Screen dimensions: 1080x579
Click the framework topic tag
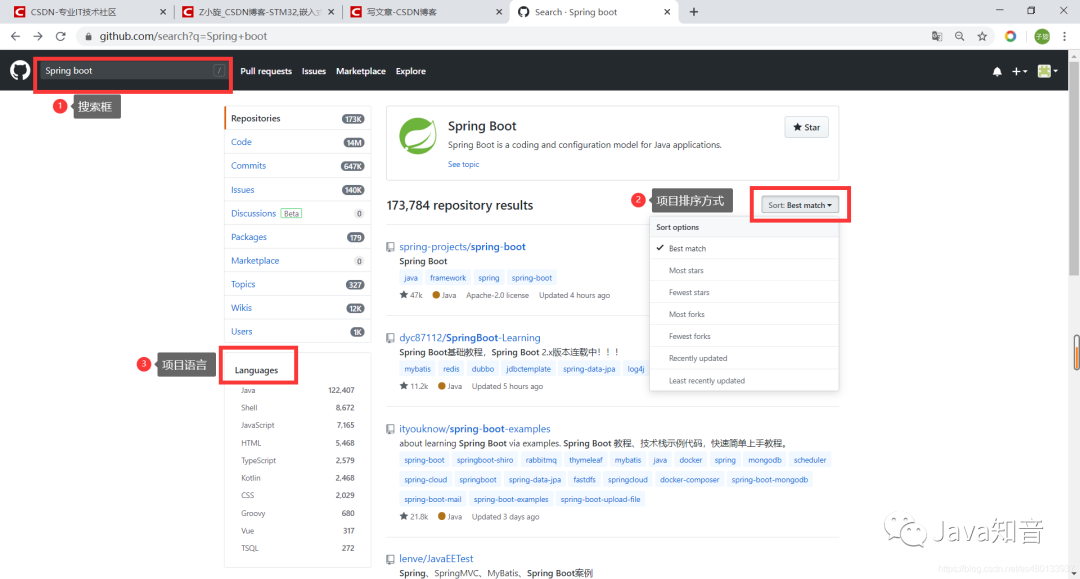tap(448, 278)
